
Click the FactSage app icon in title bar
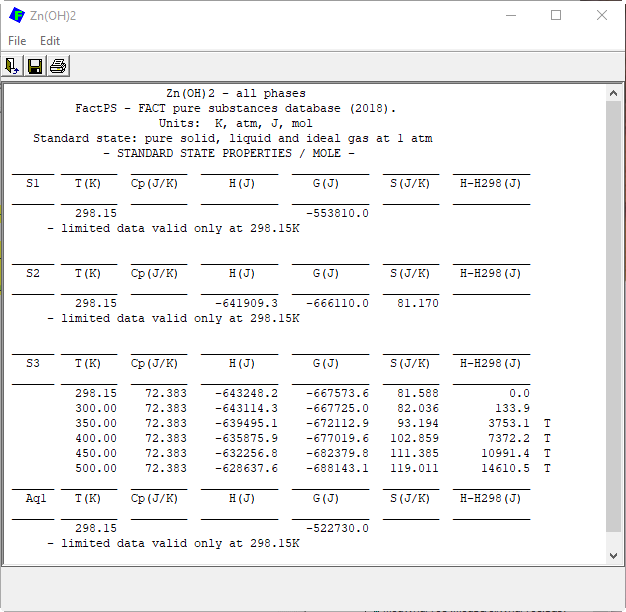click(17, 16)
